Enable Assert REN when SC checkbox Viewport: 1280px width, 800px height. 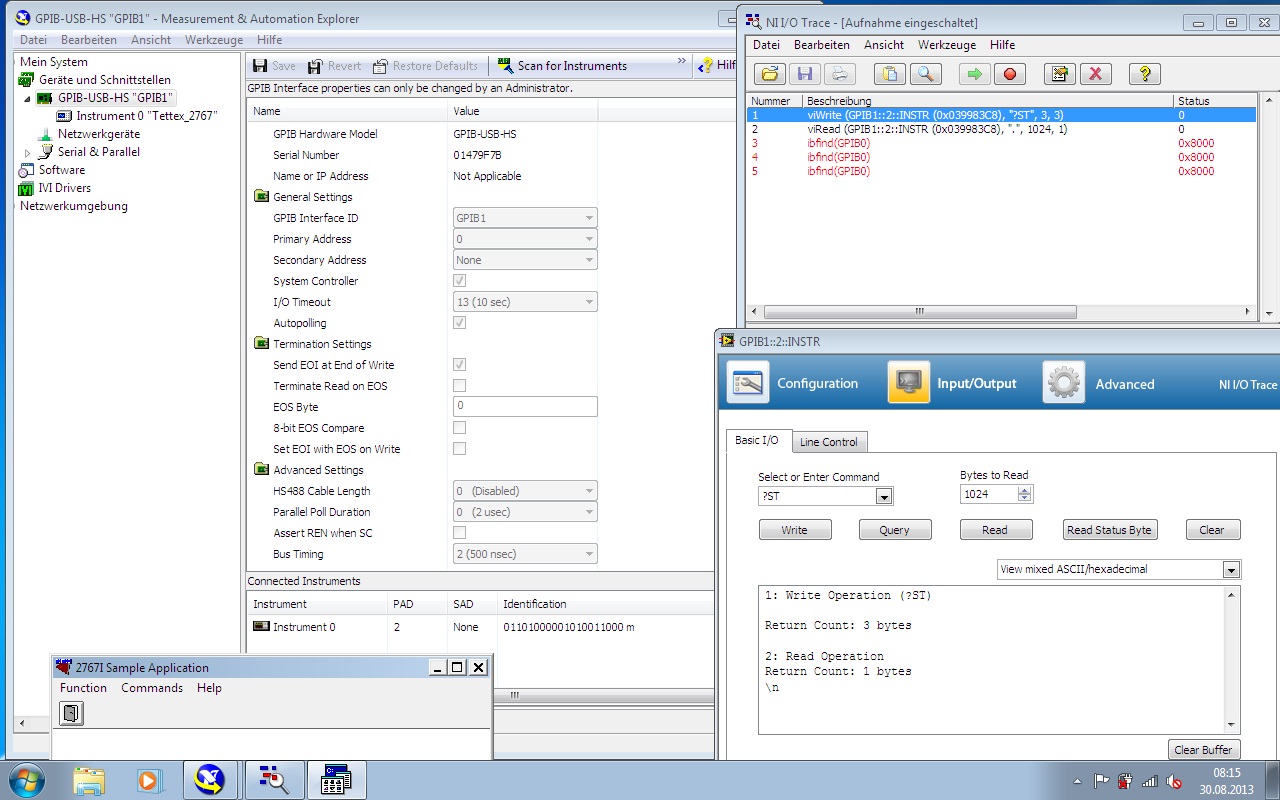[x=459, y=533]
